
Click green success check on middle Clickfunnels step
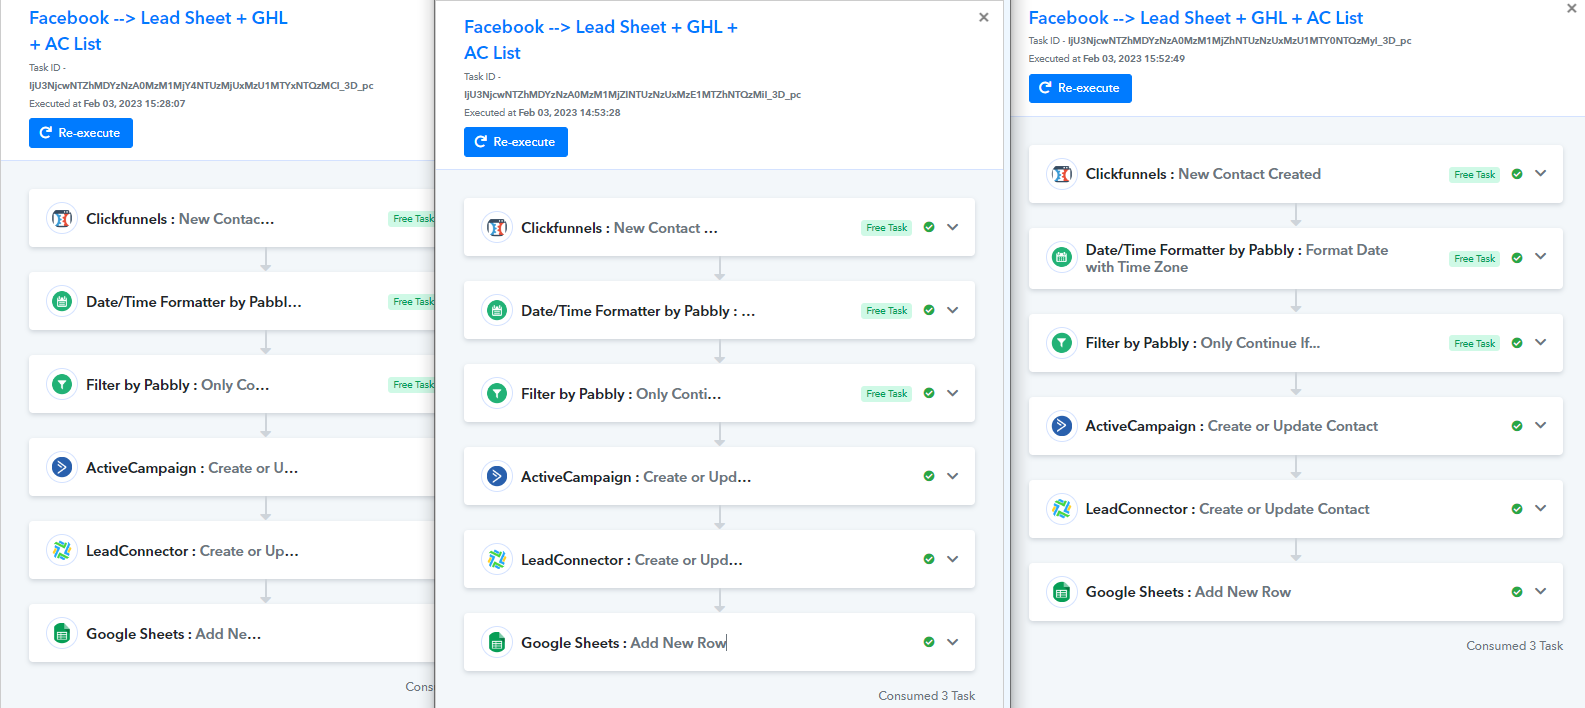pyautogui.click(x=929, y=227)
